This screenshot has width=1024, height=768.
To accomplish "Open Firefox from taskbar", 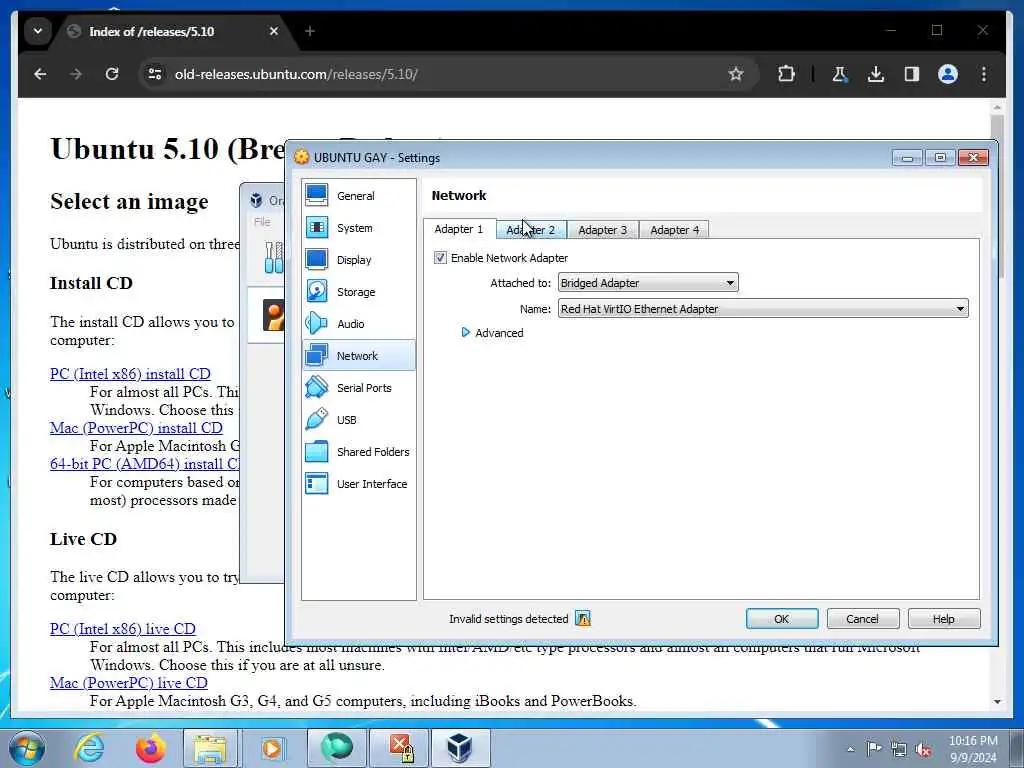I will point(151,748).
